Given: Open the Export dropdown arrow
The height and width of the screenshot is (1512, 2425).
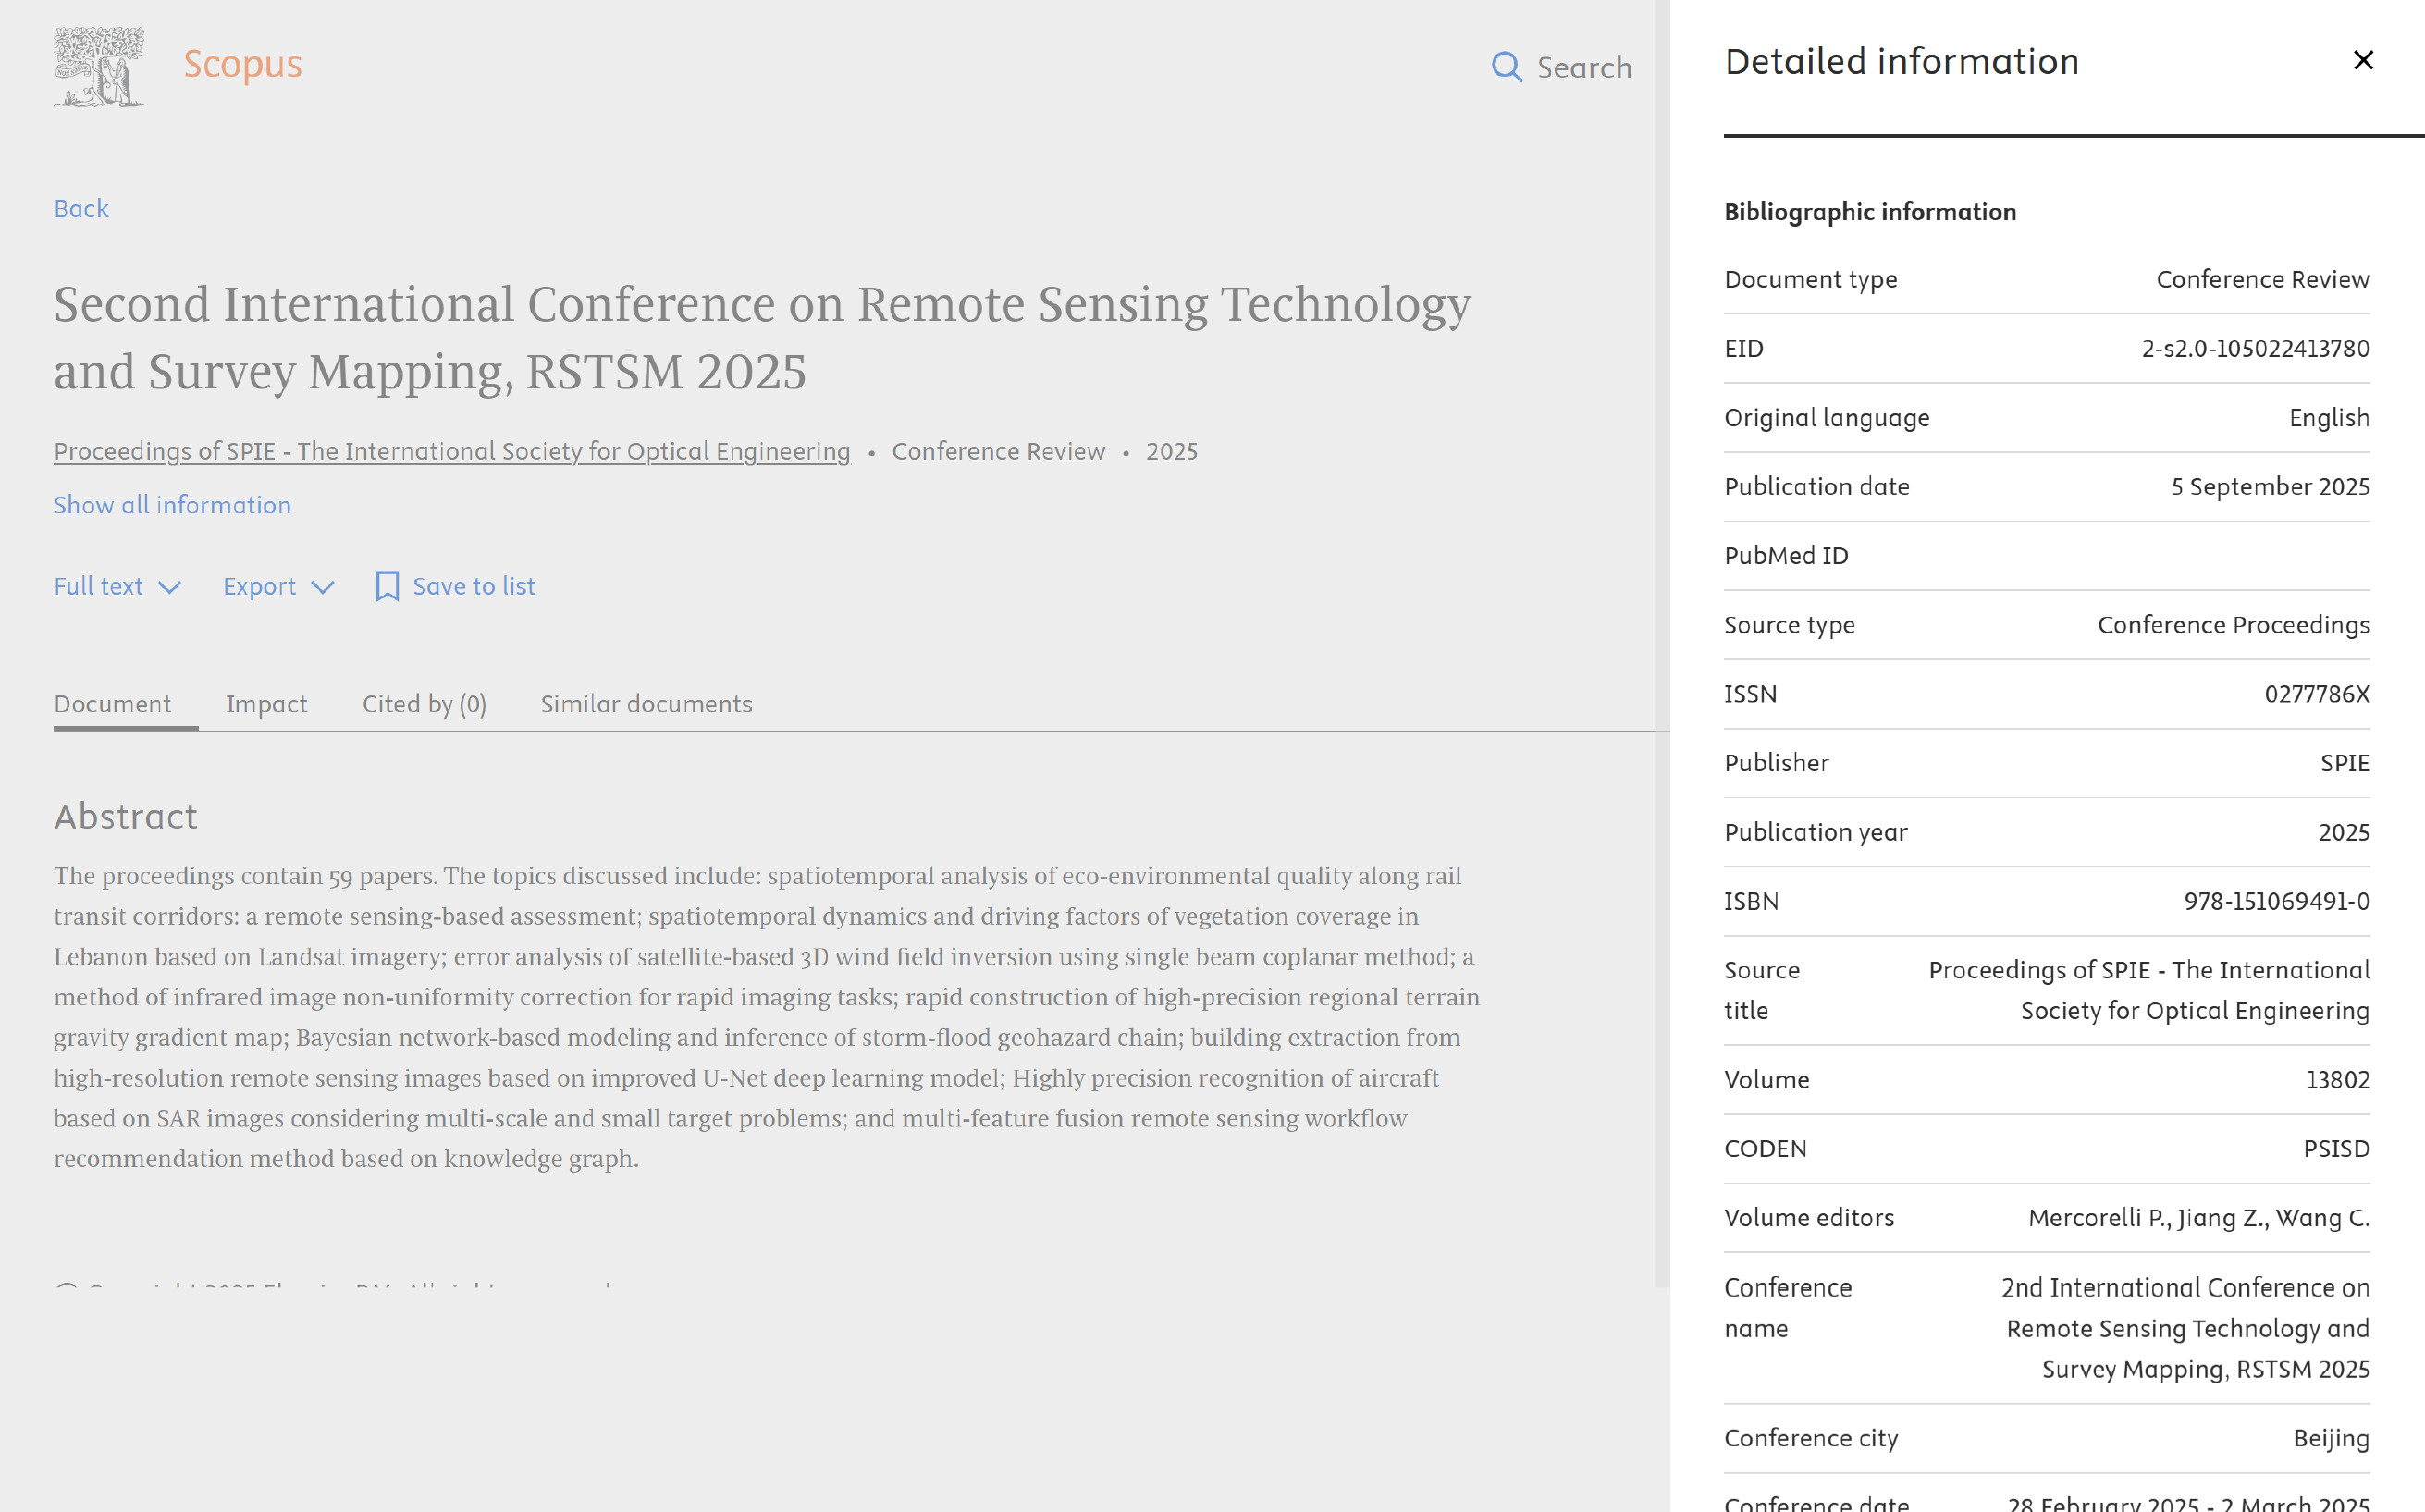Looking at the screenshot, I should [x=322, y=587].
